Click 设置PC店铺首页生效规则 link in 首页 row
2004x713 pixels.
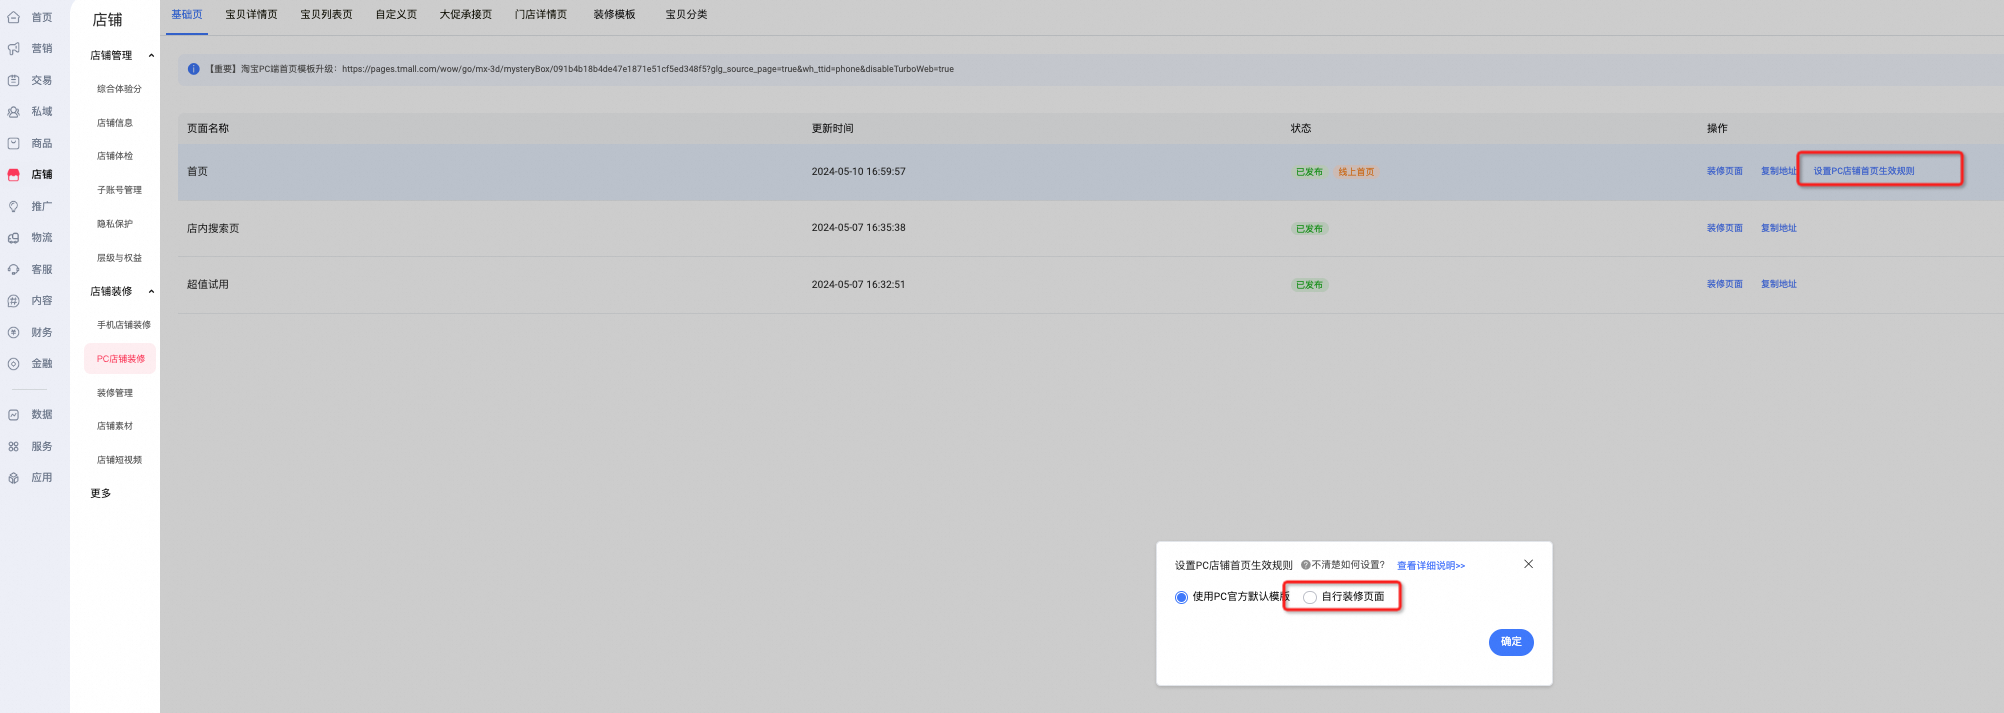(1864, 171)
